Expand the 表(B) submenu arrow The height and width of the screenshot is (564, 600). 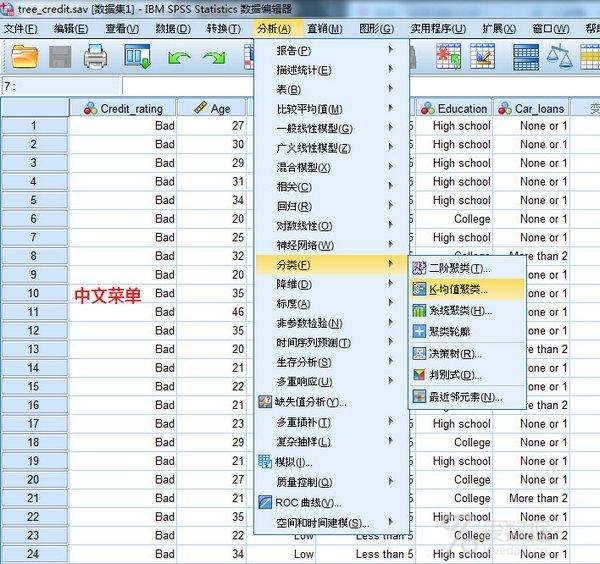click(391, 88)
